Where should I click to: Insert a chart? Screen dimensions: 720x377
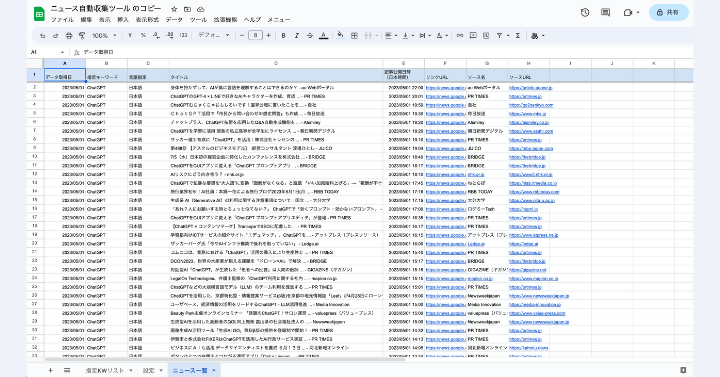coord(486,35)
